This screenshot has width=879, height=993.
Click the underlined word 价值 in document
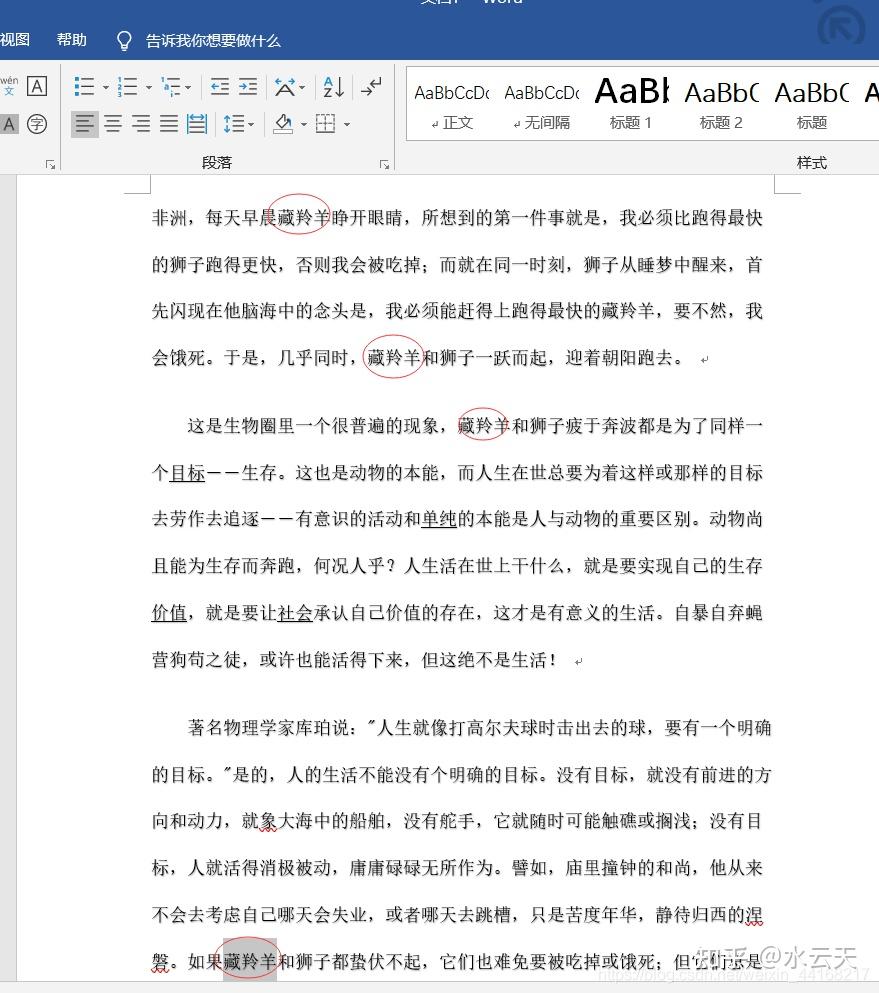(169, 612)
